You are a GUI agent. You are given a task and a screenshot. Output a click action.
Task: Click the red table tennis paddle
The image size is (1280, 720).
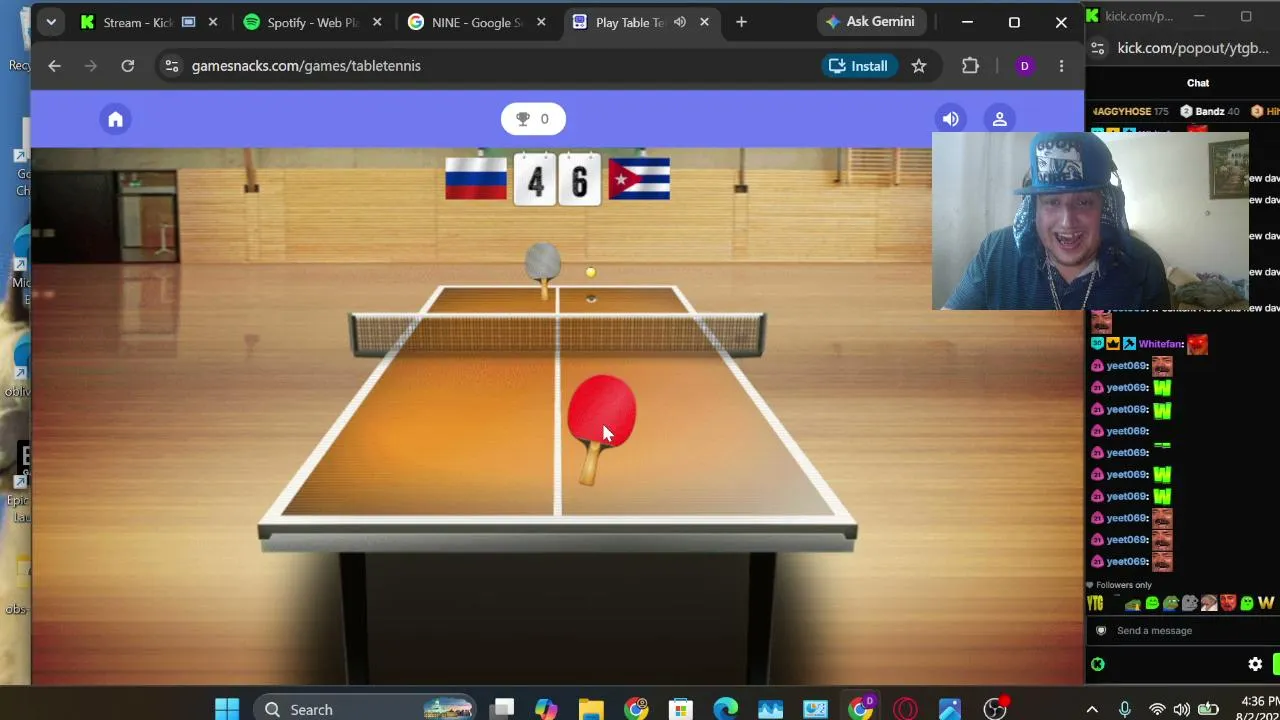(x=601, y=428)
